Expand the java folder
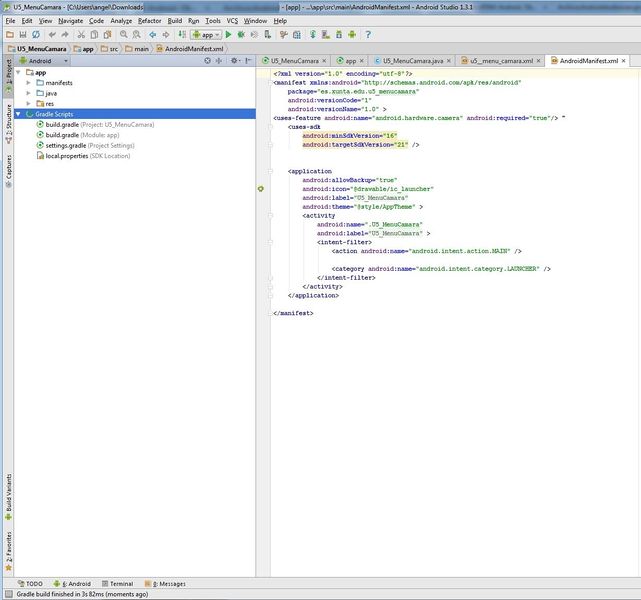Viewport: 641px width, 600px height. point(28,93)
